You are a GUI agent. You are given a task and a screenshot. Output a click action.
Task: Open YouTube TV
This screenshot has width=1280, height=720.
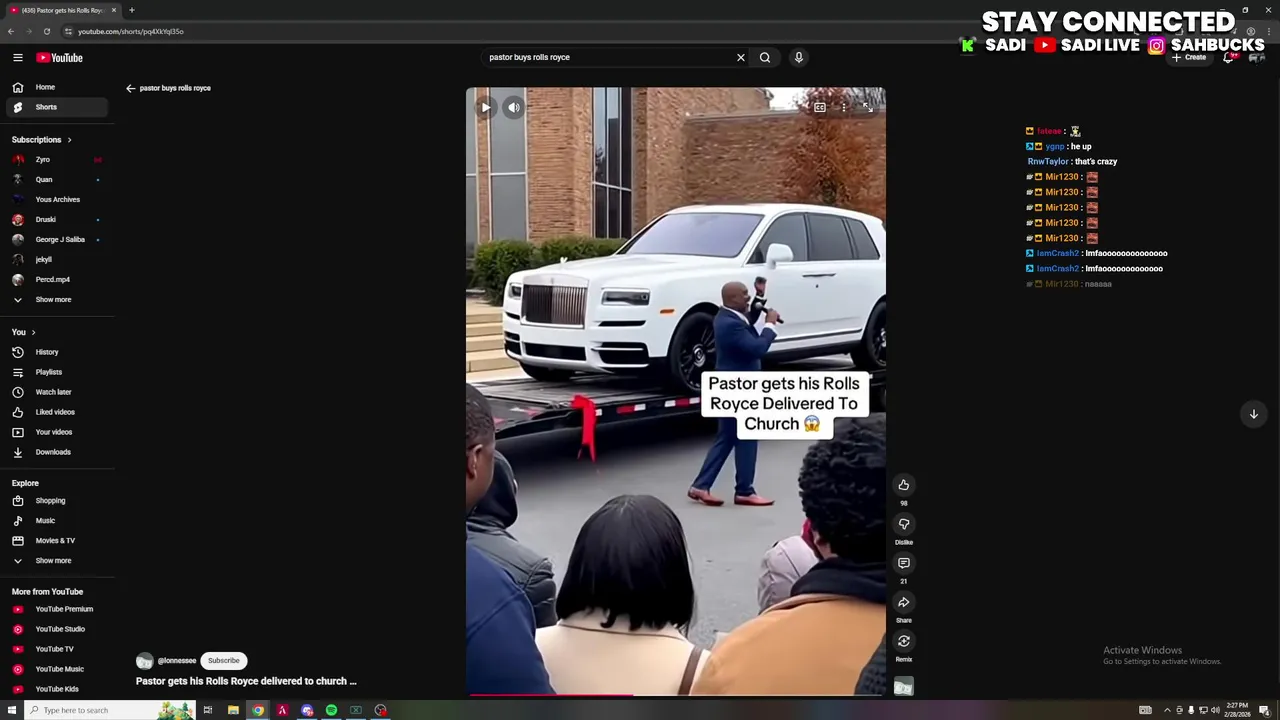click(57, 649)
